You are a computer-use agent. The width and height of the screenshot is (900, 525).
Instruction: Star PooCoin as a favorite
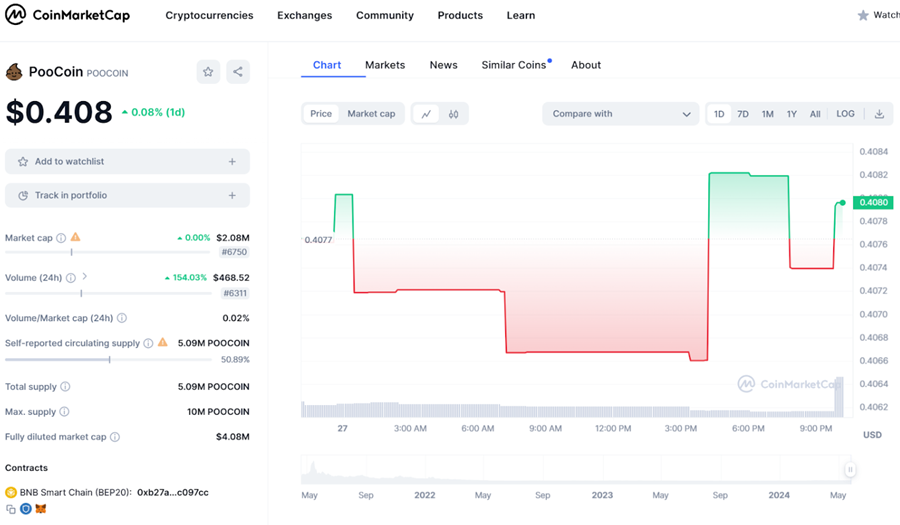point(208,72)
